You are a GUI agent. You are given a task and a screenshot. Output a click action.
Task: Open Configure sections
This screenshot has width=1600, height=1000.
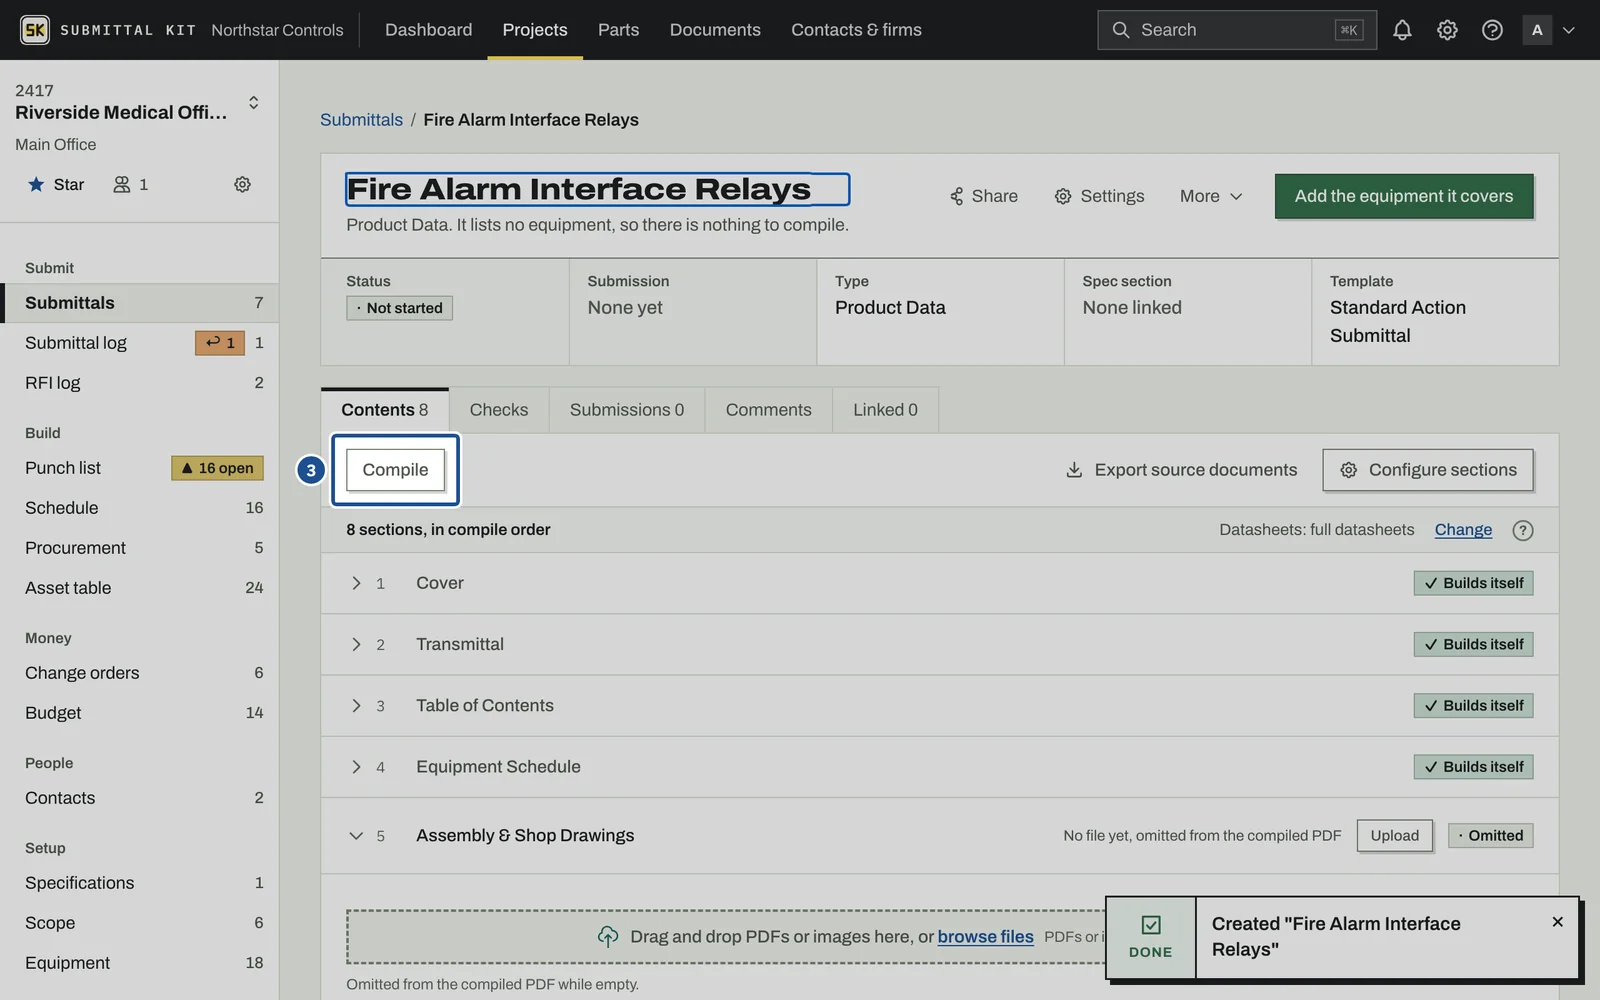[x=1428, y=470]
